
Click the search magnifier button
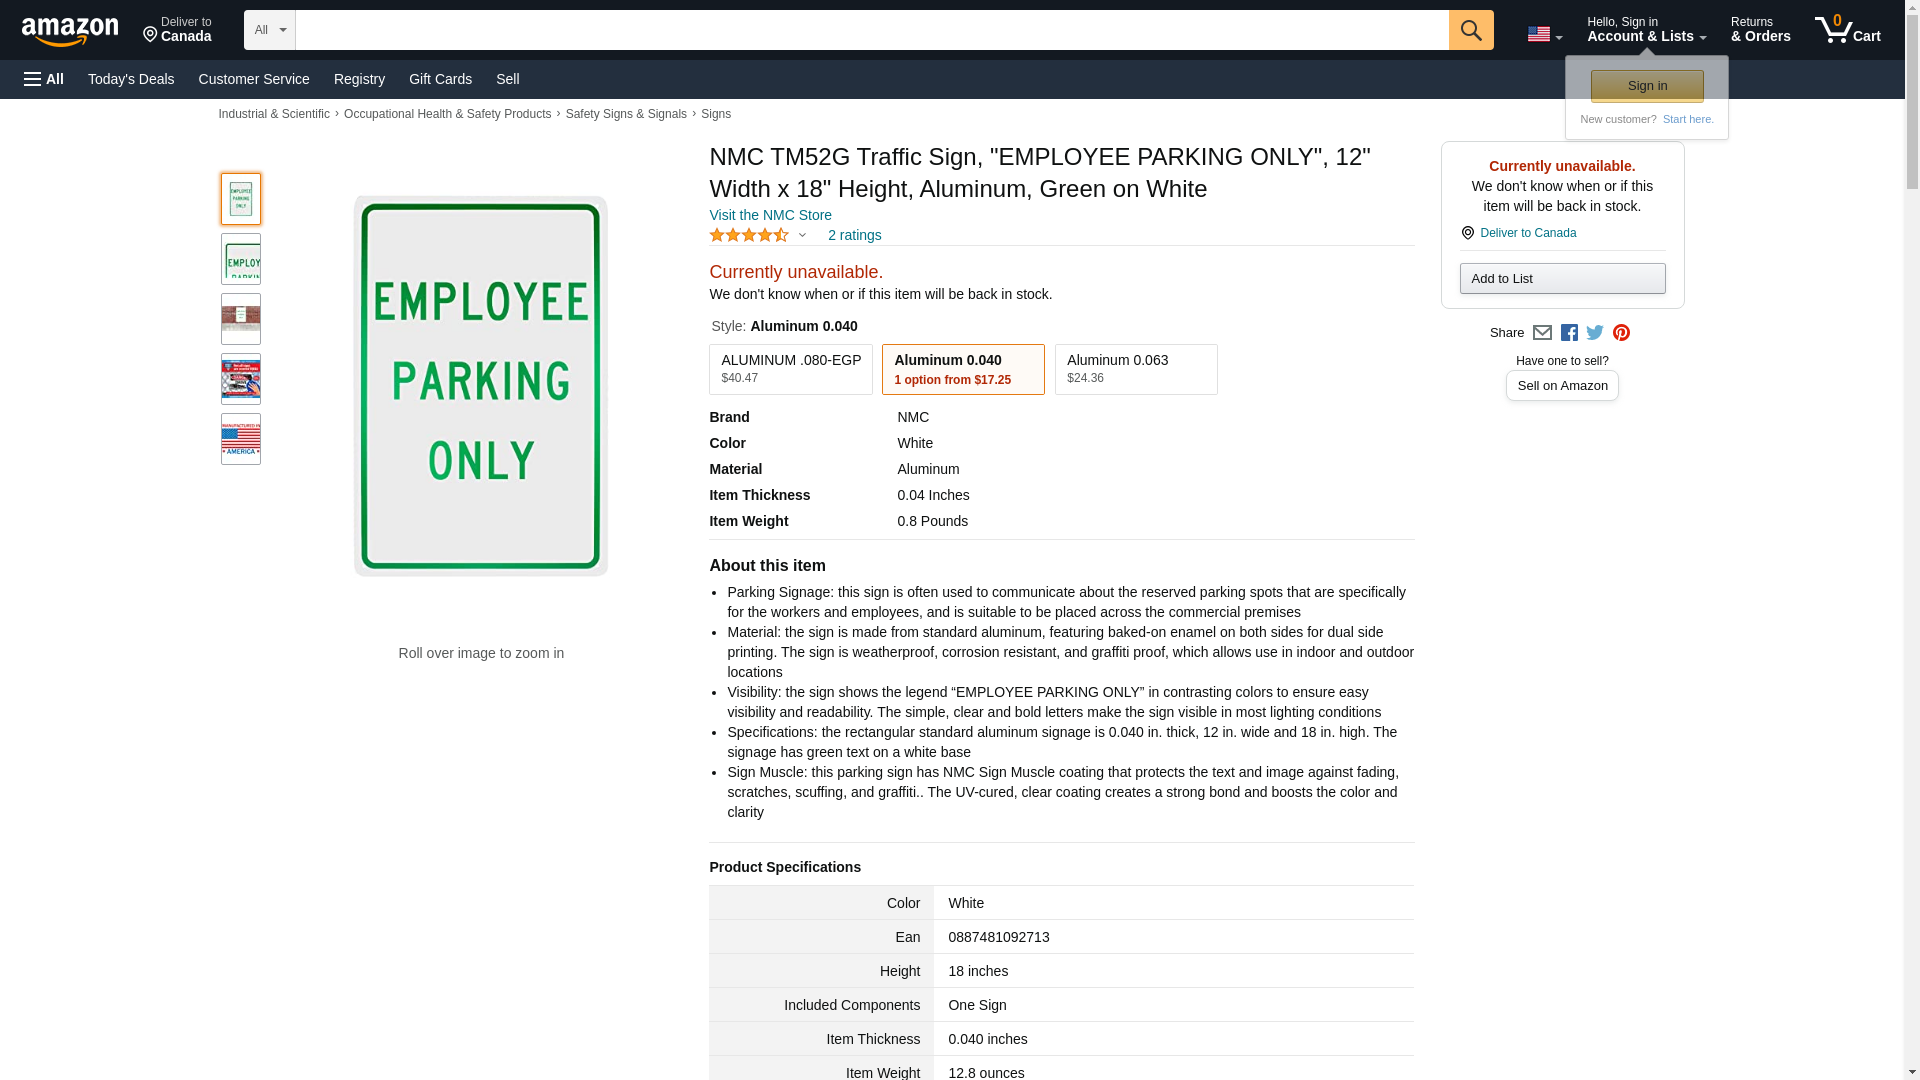click(x=1470, y=30)
